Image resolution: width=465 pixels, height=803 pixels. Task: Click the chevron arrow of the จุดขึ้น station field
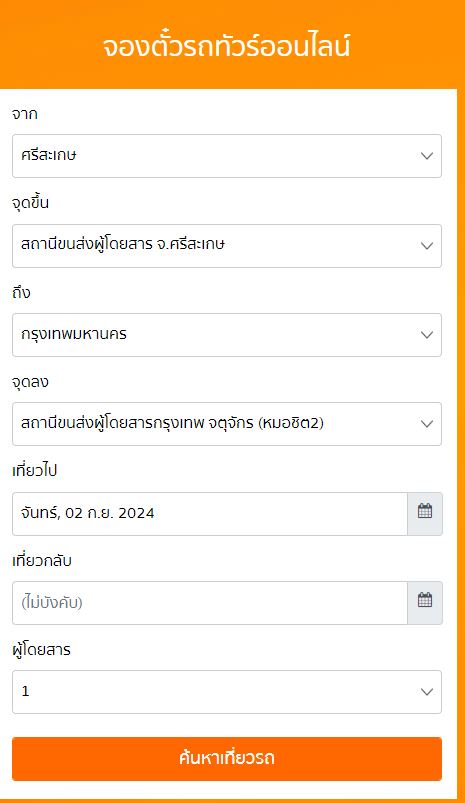[x=427, y=246]
